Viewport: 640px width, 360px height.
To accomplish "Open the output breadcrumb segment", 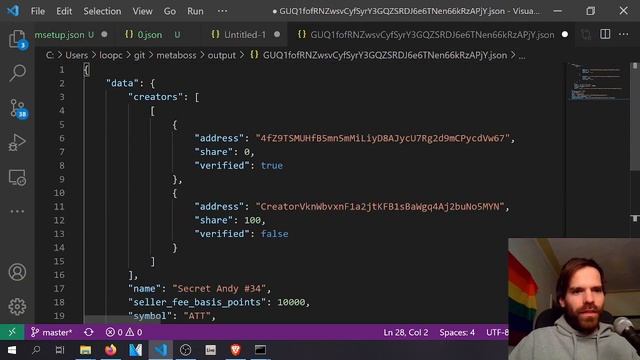I will pos(222,55).
